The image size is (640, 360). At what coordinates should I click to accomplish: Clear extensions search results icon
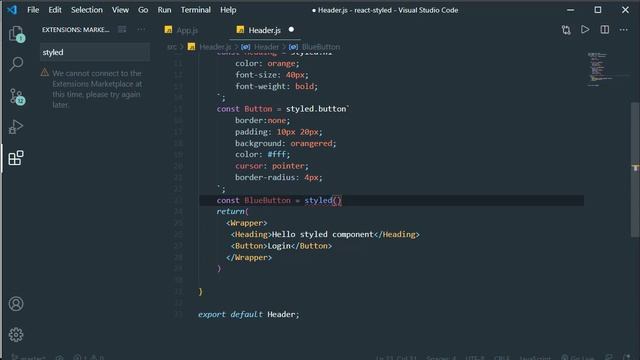click(x=122, y=29)
